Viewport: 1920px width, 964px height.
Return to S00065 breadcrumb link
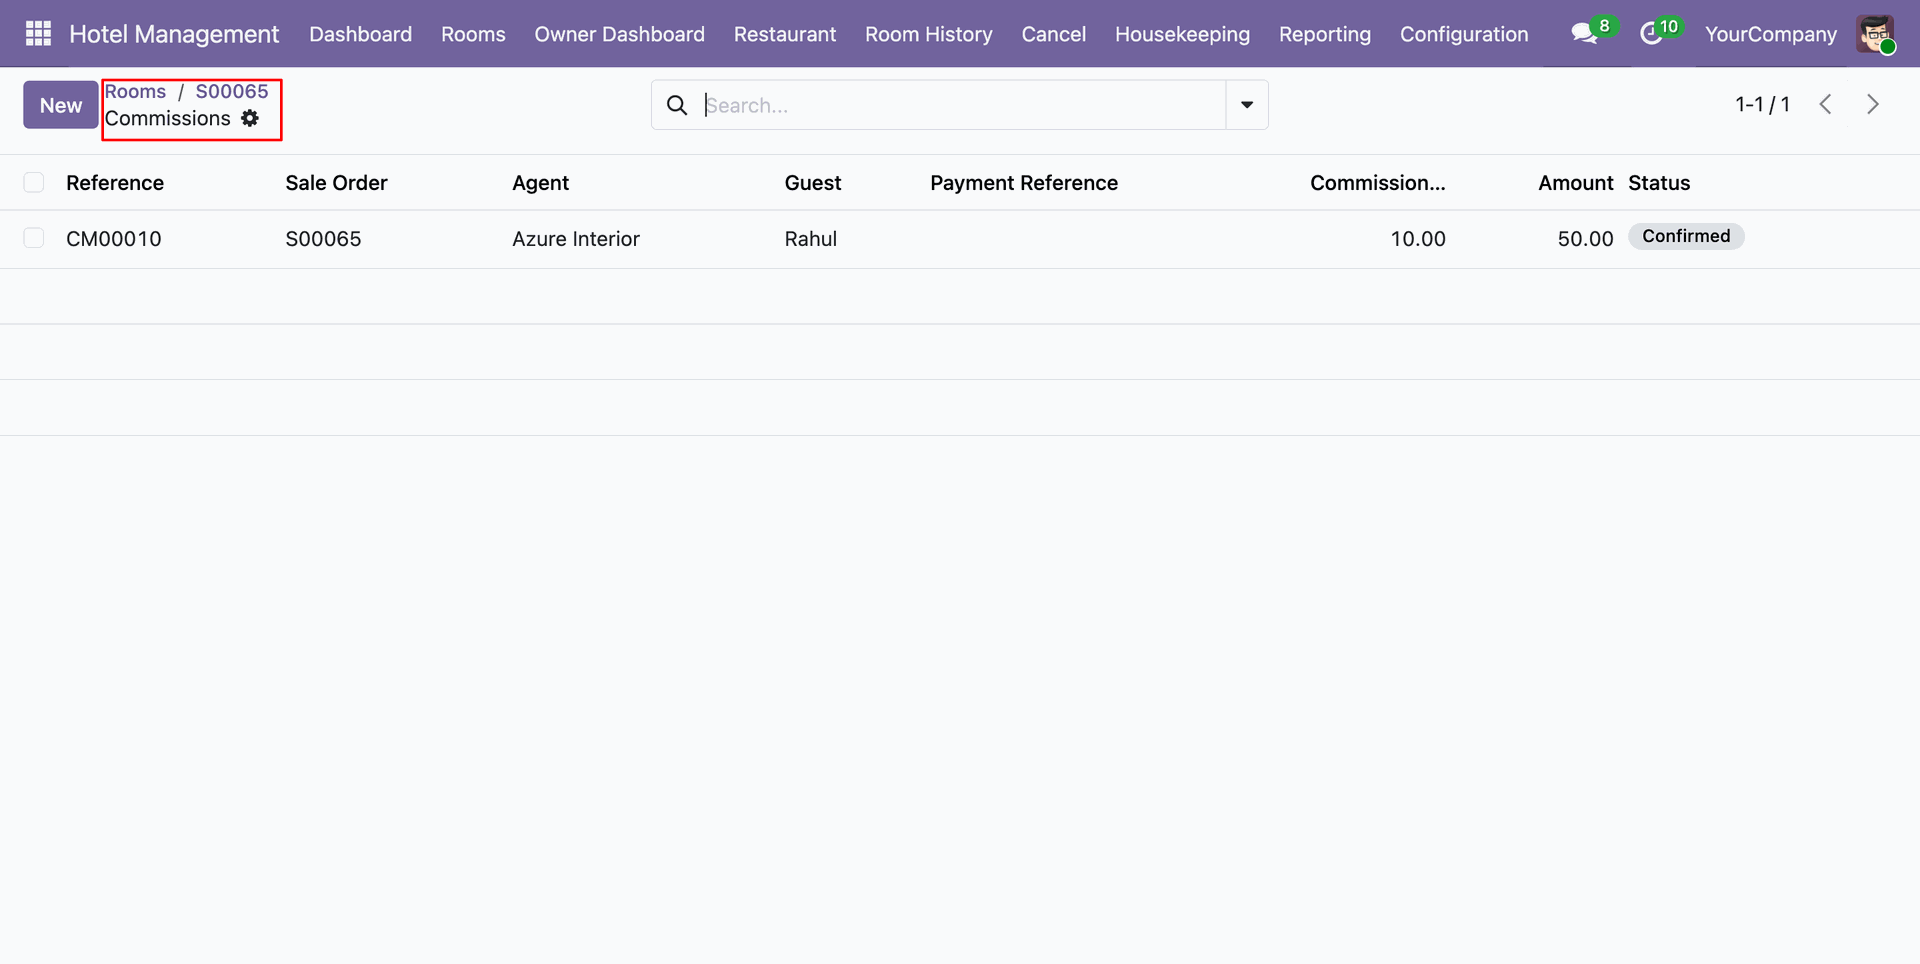pyautogui.click(x=232, y=91)
